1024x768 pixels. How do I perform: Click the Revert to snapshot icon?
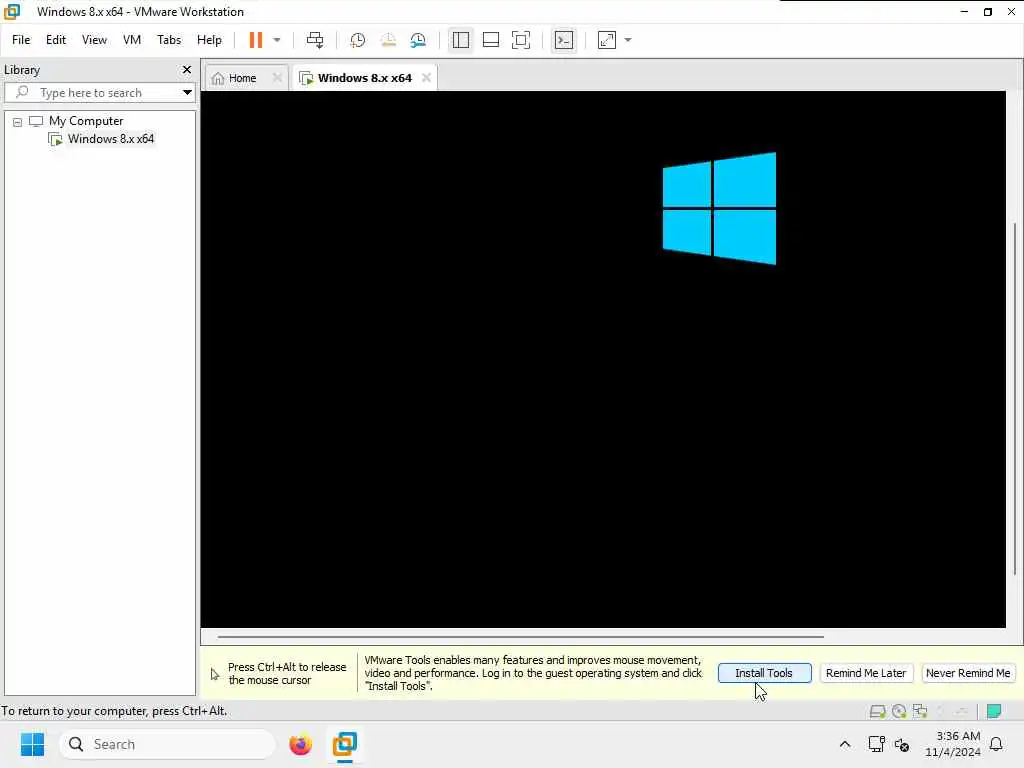388,40
